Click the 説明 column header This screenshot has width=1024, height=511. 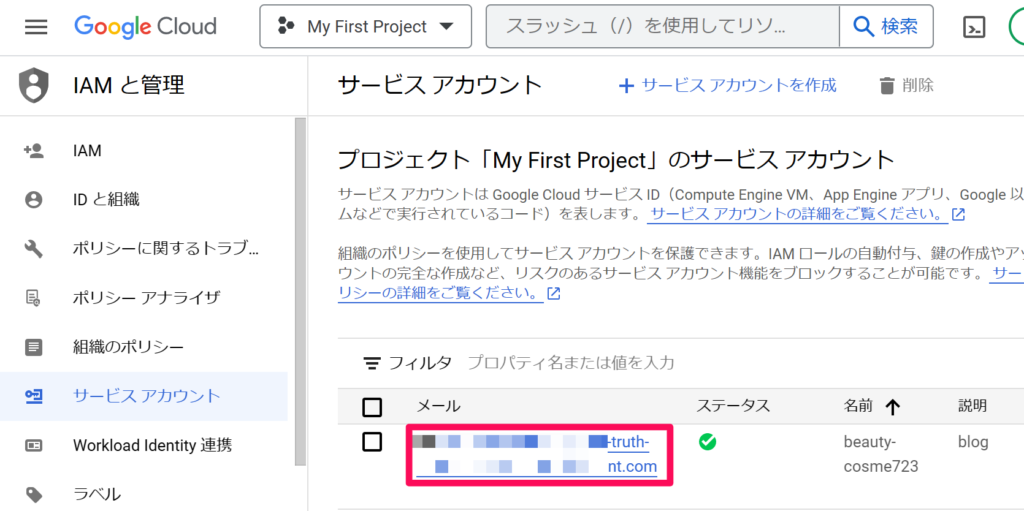tap(972, 406)
